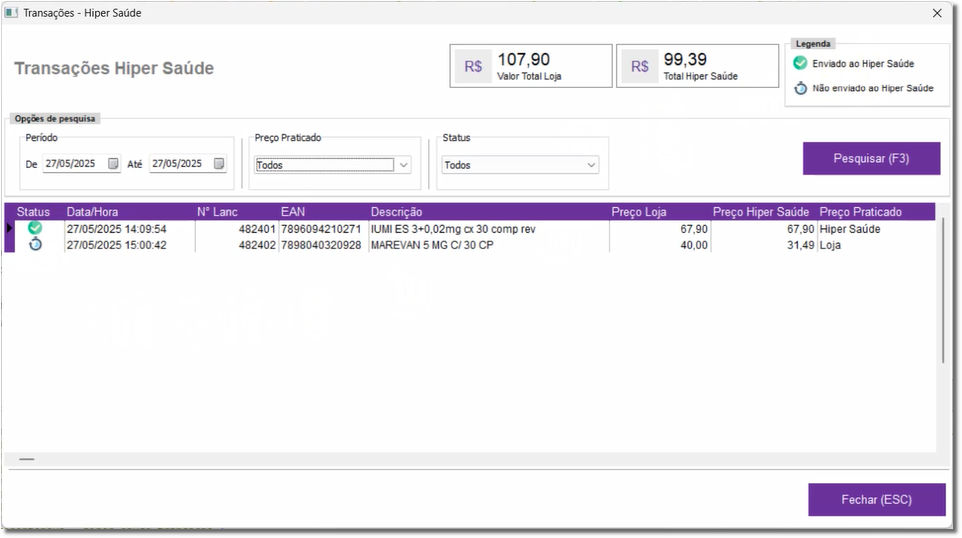
Task: Click the Preço Hiper Saúde value 31,49
Action: click(801, 245)
